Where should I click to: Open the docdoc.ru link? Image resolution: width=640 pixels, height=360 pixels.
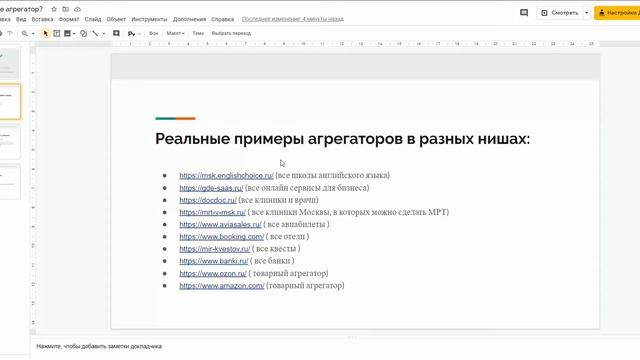coord(208,200)
